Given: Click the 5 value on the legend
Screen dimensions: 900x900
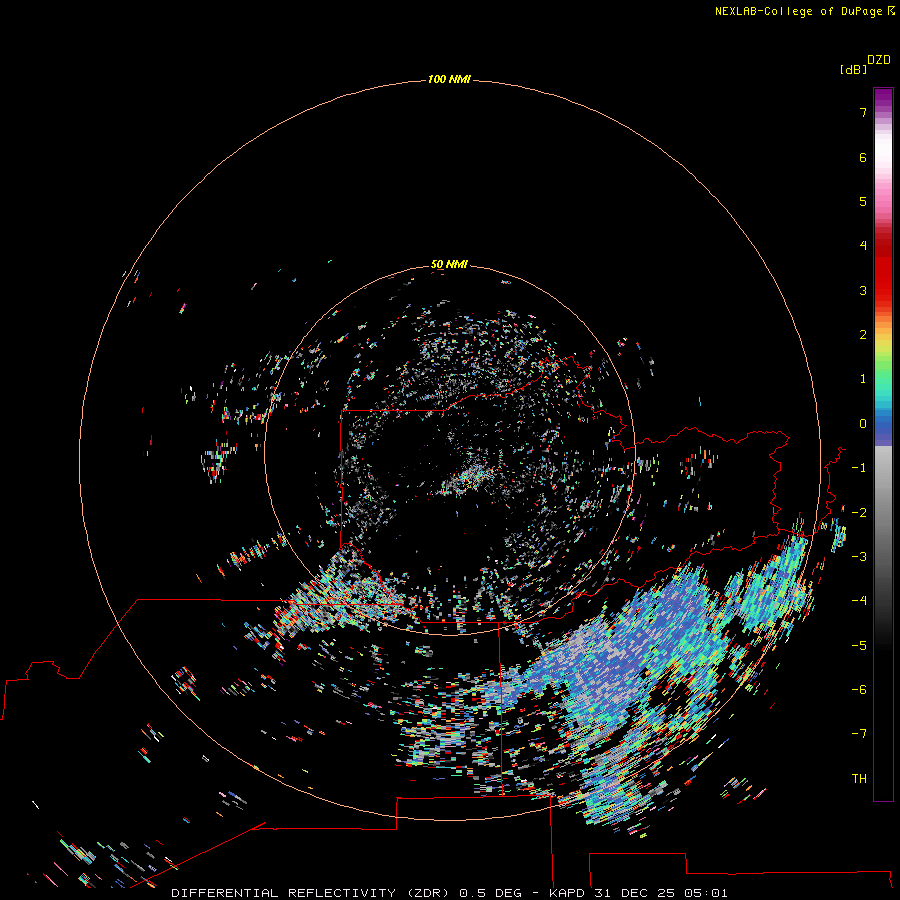Looking at the screenshot, I should tap(863, 201).
